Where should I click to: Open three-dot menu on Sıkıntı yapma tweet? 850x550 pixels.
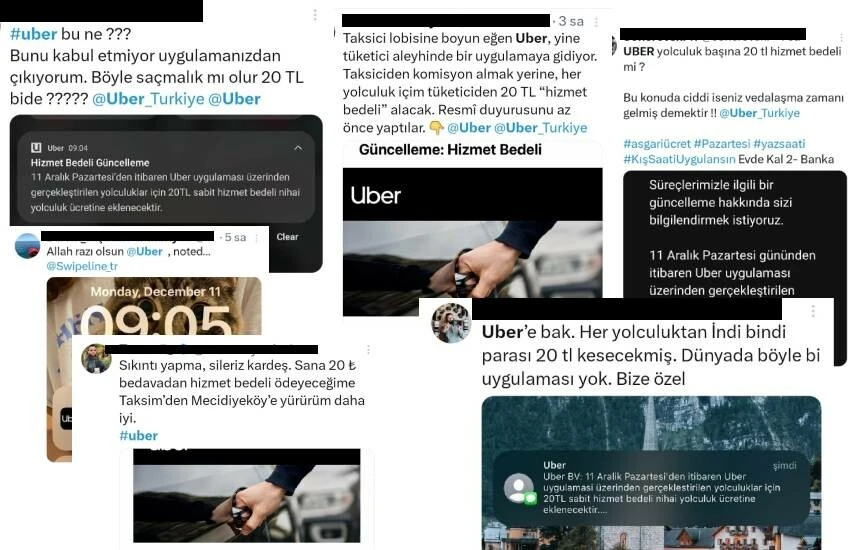(369, 350)
